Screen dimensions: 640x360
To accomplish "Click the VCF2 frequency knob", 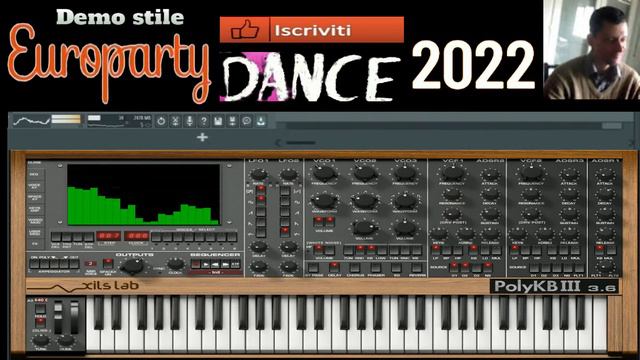I will [531, 173].
